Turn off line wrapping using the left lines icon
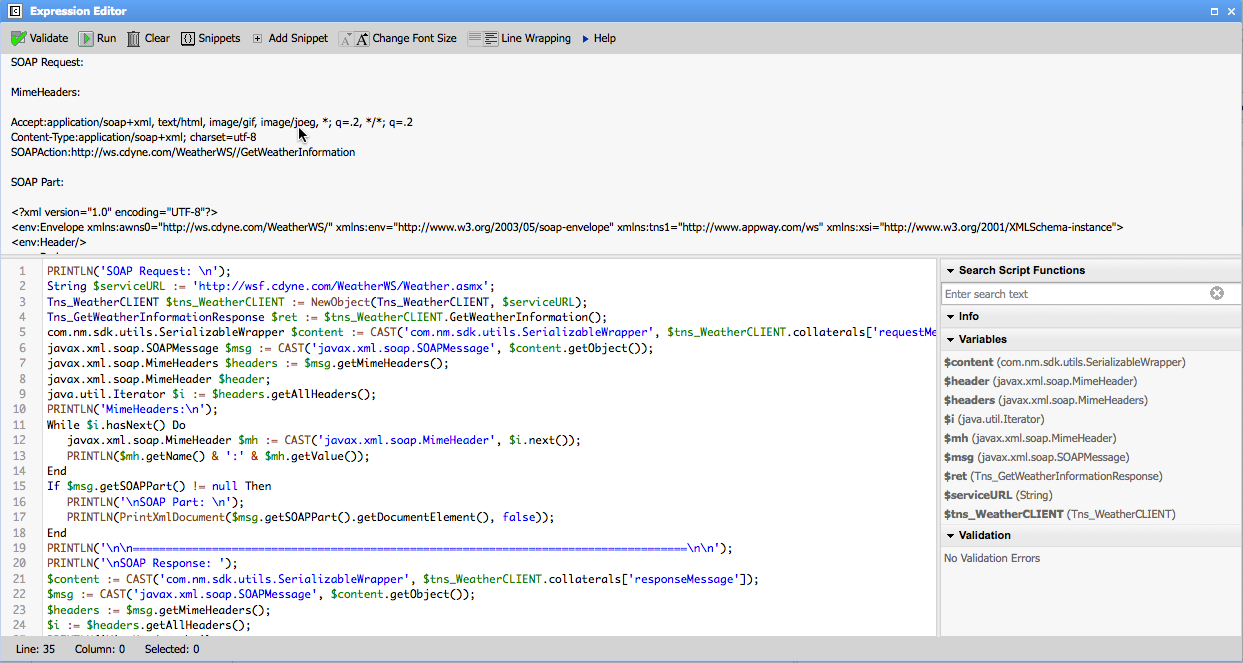The height and width of the screenshot is (663, 1243). coord(475,39)
